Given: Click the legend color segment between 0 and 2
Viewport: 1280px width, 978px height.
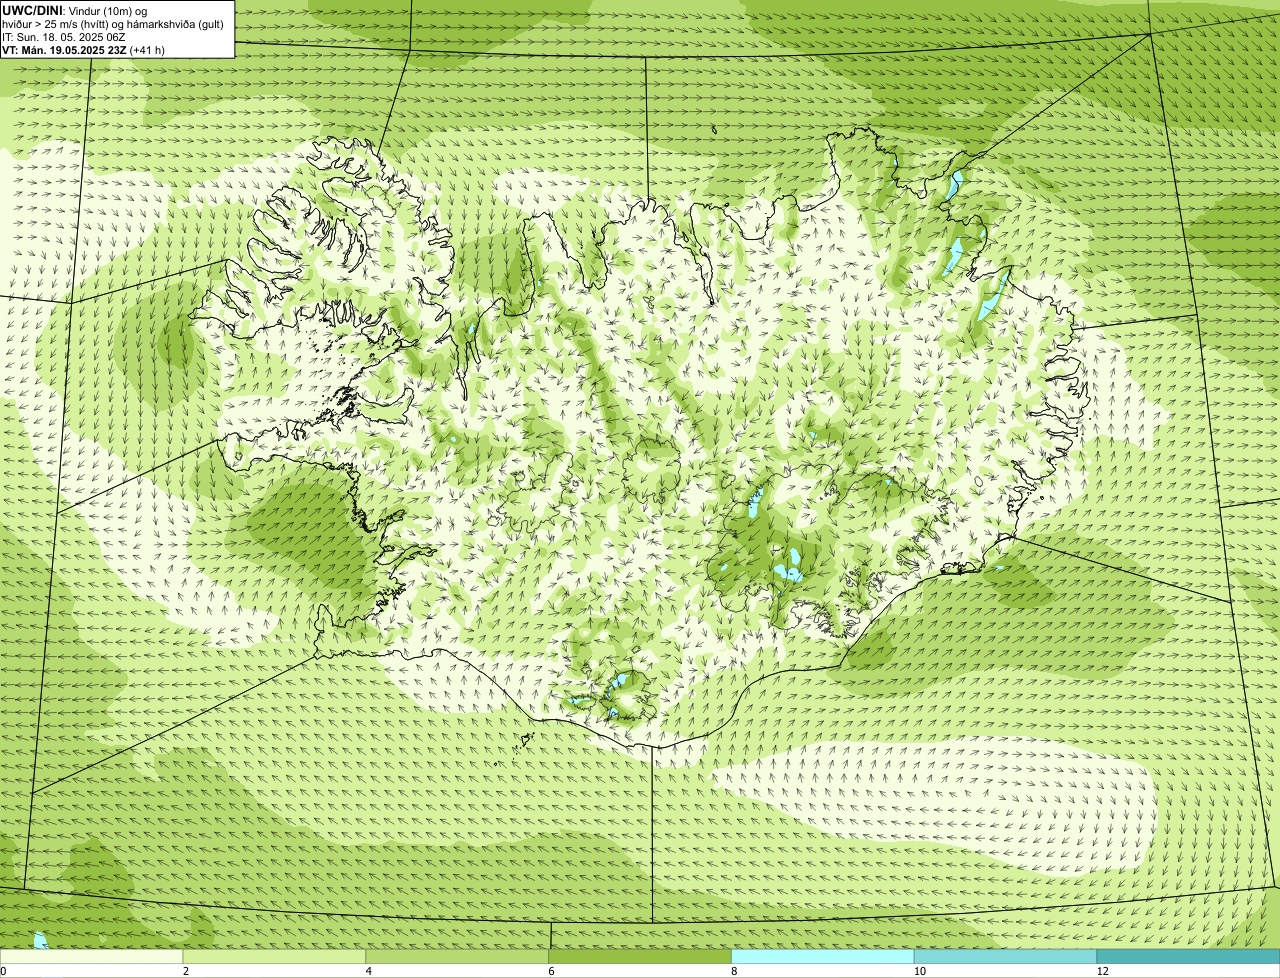Looking at the screenshot, I should point(92,957).
